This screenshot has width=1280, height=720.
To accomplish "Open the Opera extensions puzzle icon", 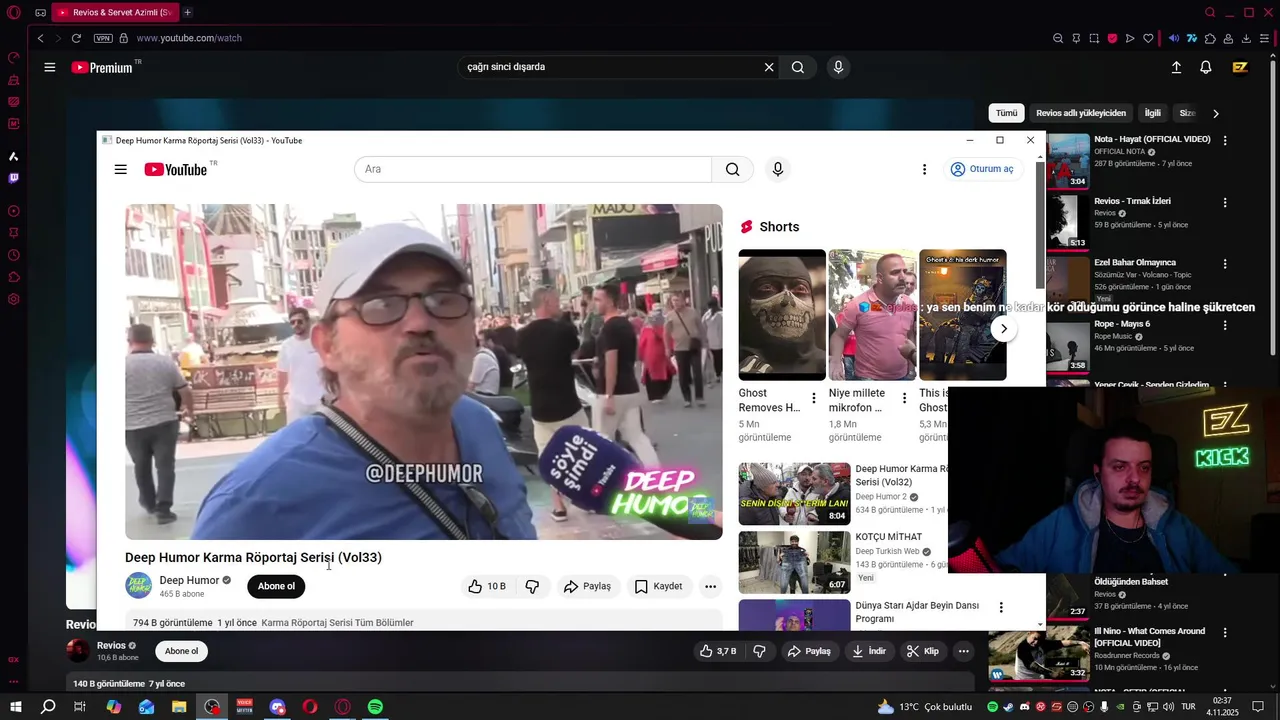I will (1210, 38).
